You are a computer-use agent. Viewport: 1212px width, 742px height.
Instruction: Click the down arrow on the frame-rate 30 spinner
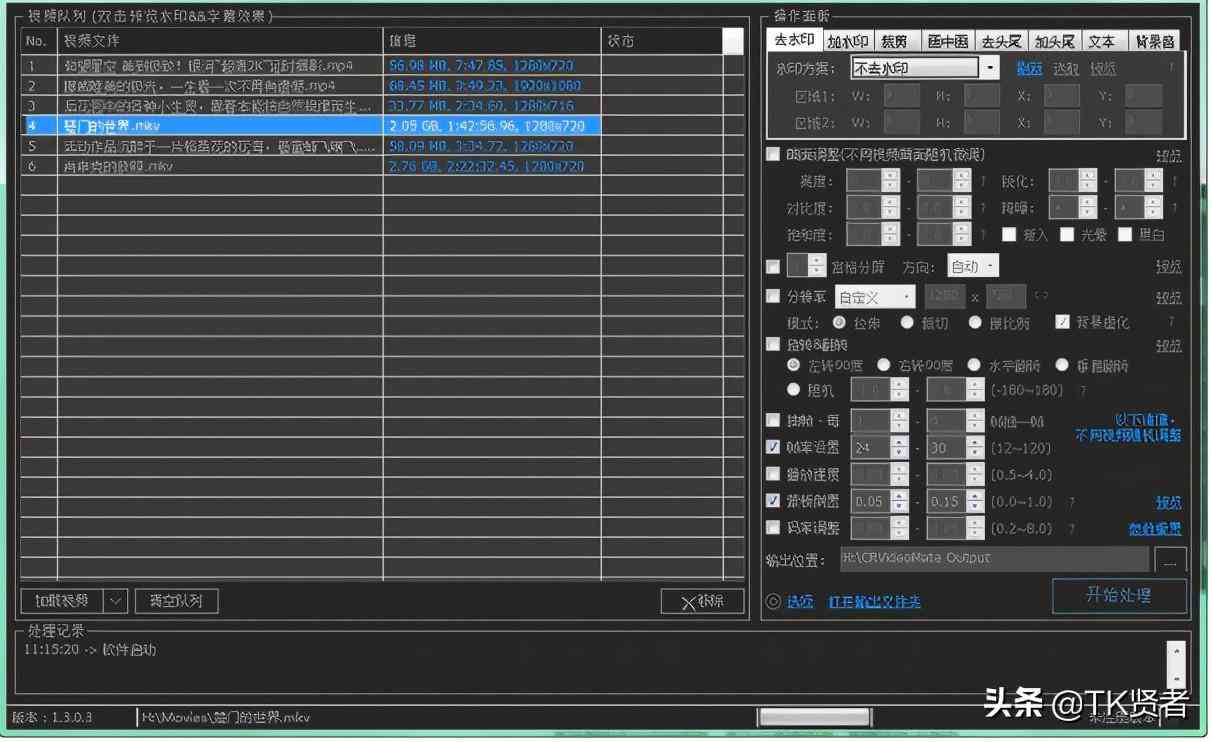[974, 453]
